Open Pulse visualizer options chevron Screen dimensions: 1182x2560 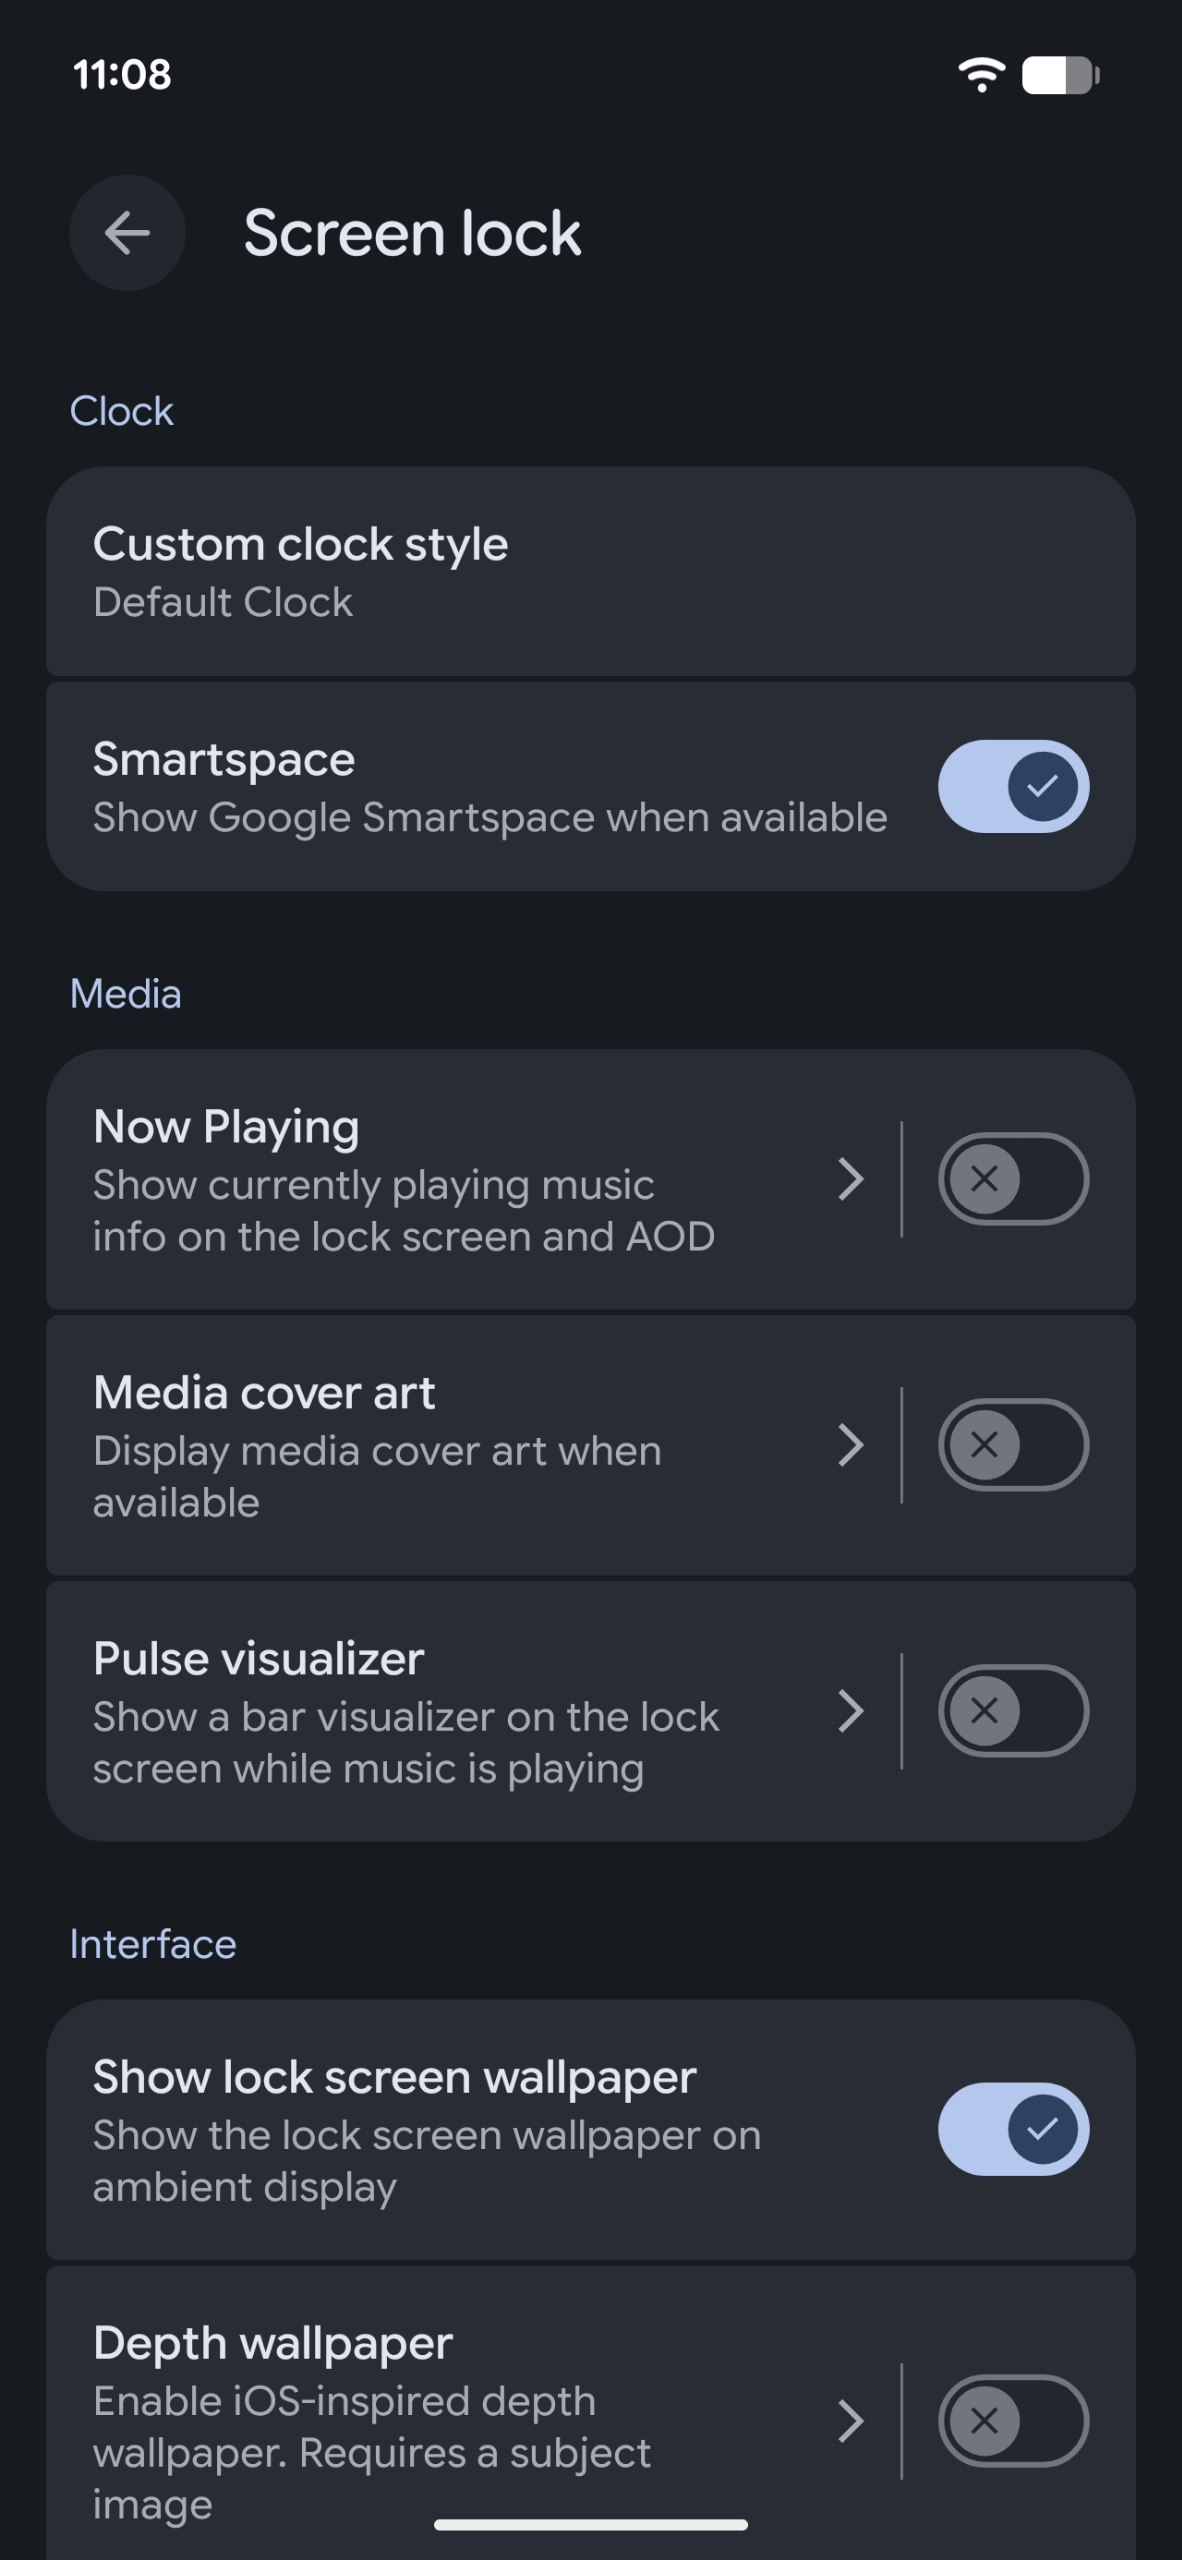click(850, 1711)
